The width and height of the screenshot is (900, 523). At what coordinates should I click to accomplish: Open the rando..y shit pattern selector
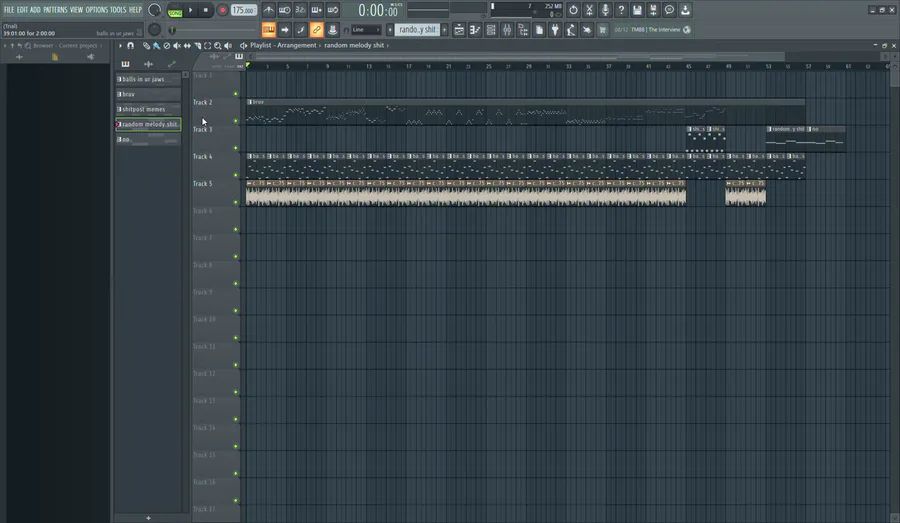(x=417, y=30)
